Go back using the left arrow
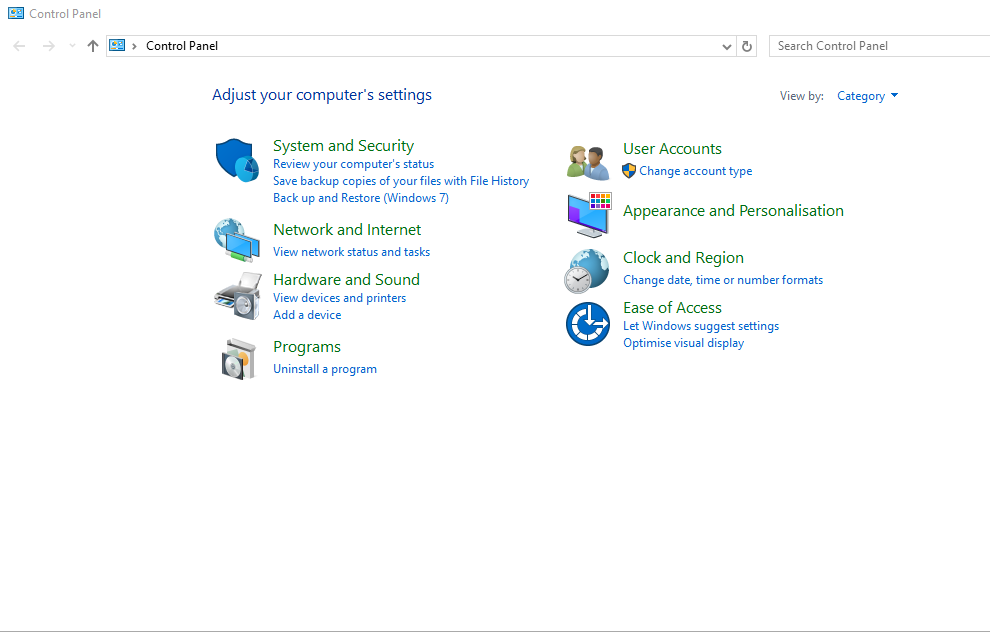 tap(20, 46)
